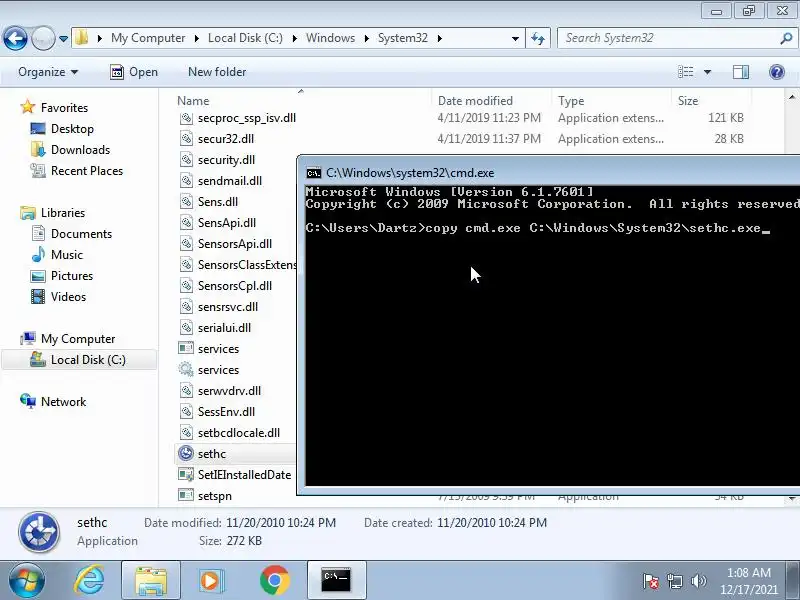800x600 pixels.
Task: Select Recent Places in Favorites
Action: [x=87, y=170]
